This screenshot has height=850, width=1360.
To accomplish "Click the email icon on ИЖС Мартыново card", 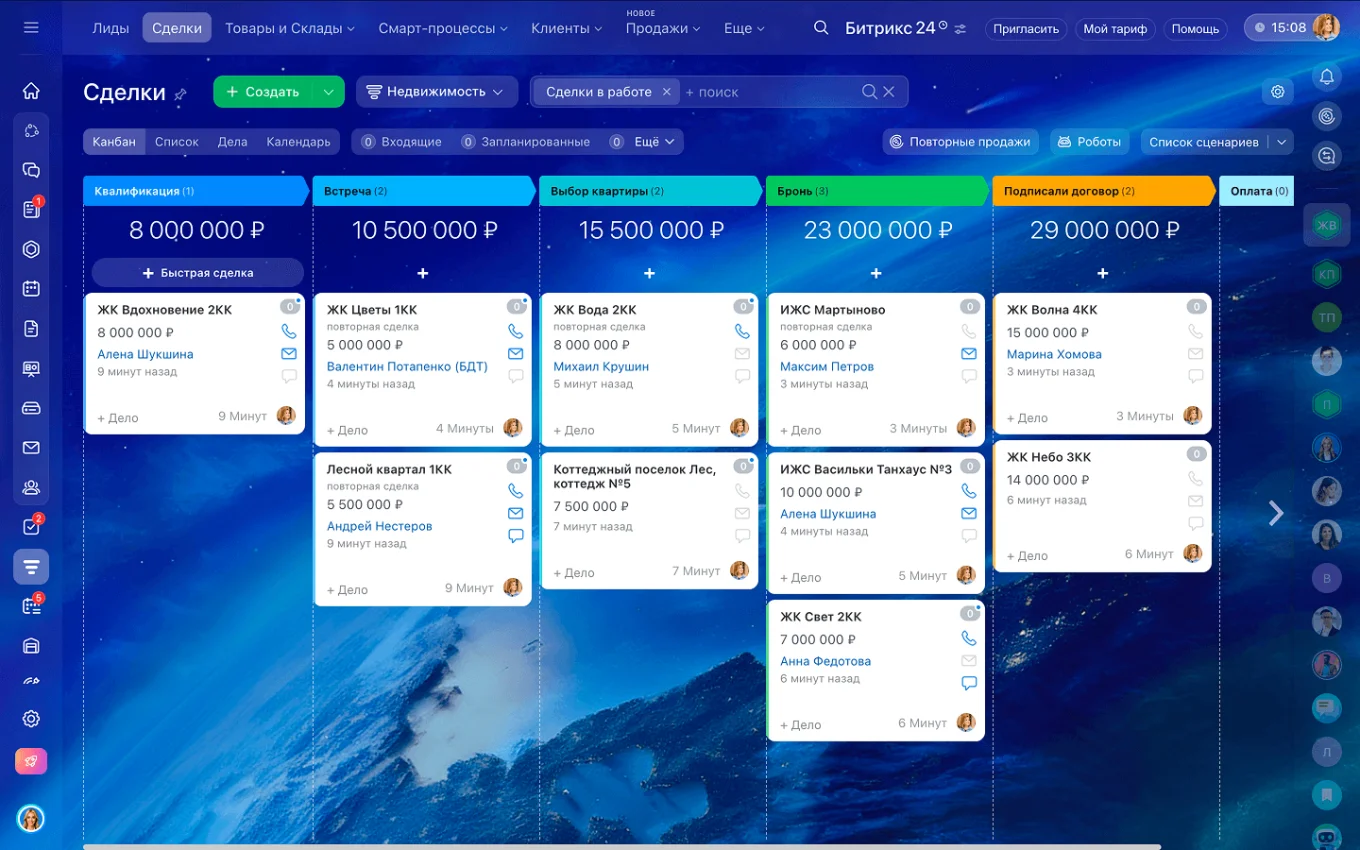I will (x=968, y=352).
